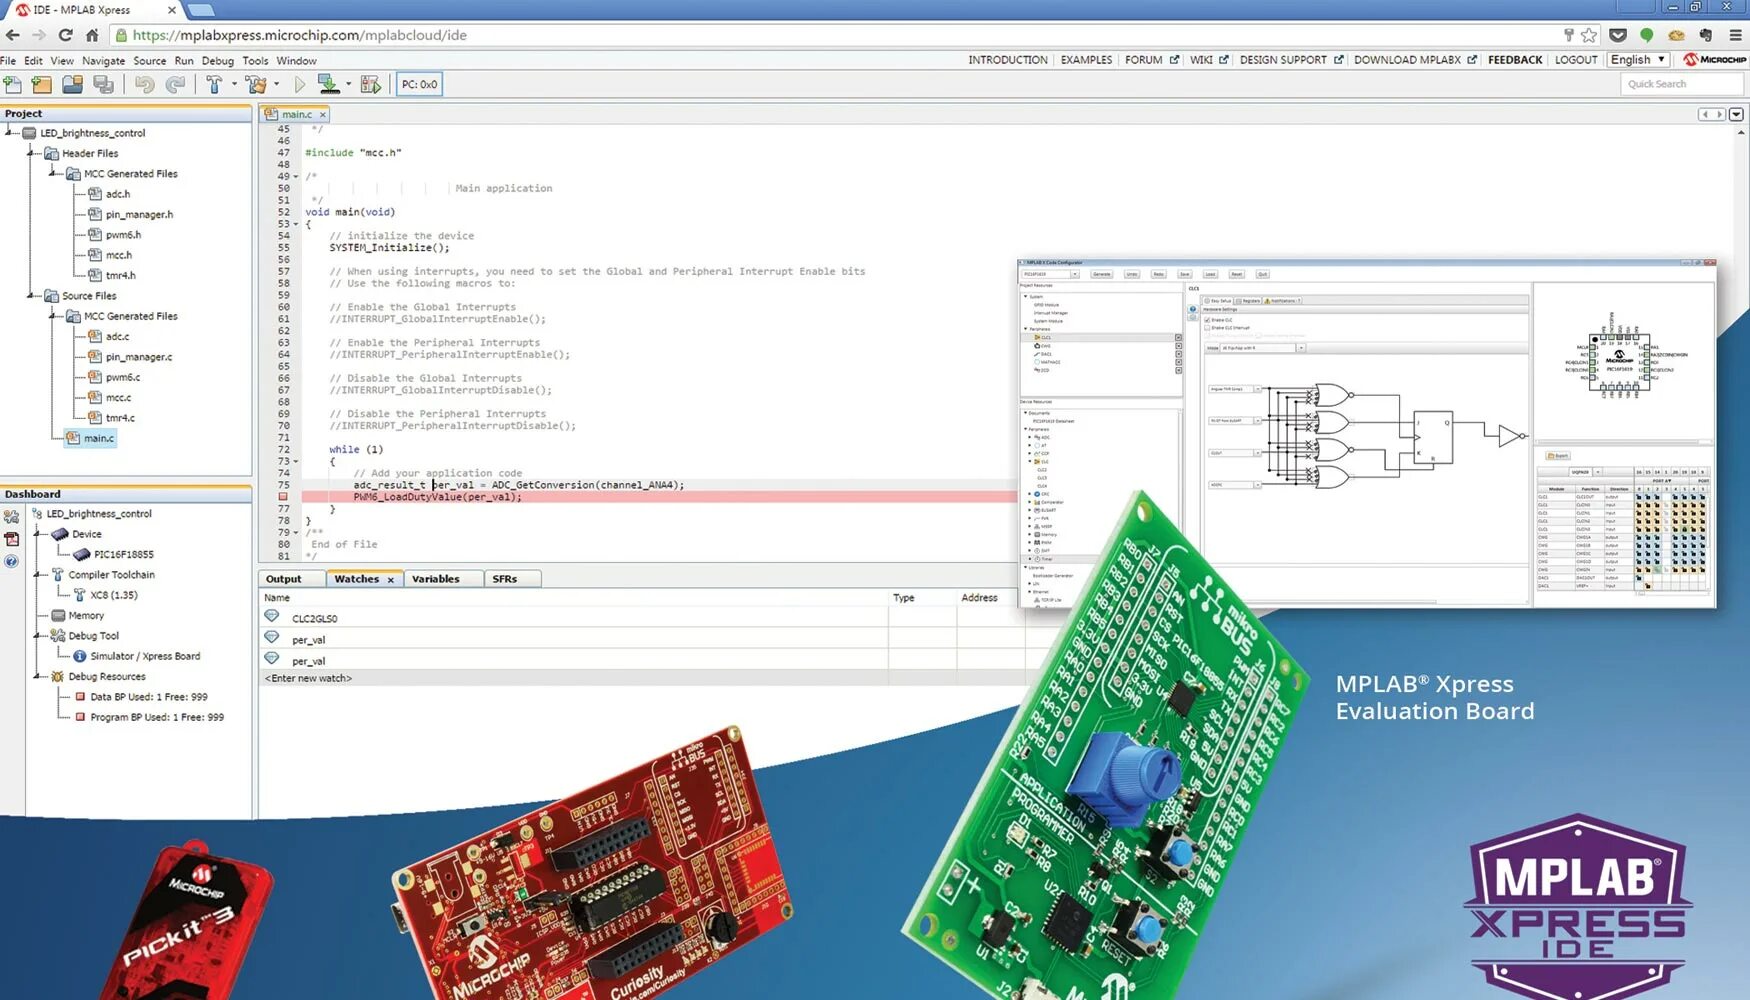1750x1000 pixels.
Task: Click the help icon in Dashboard sidebar
Action: [x=11, y=561]
